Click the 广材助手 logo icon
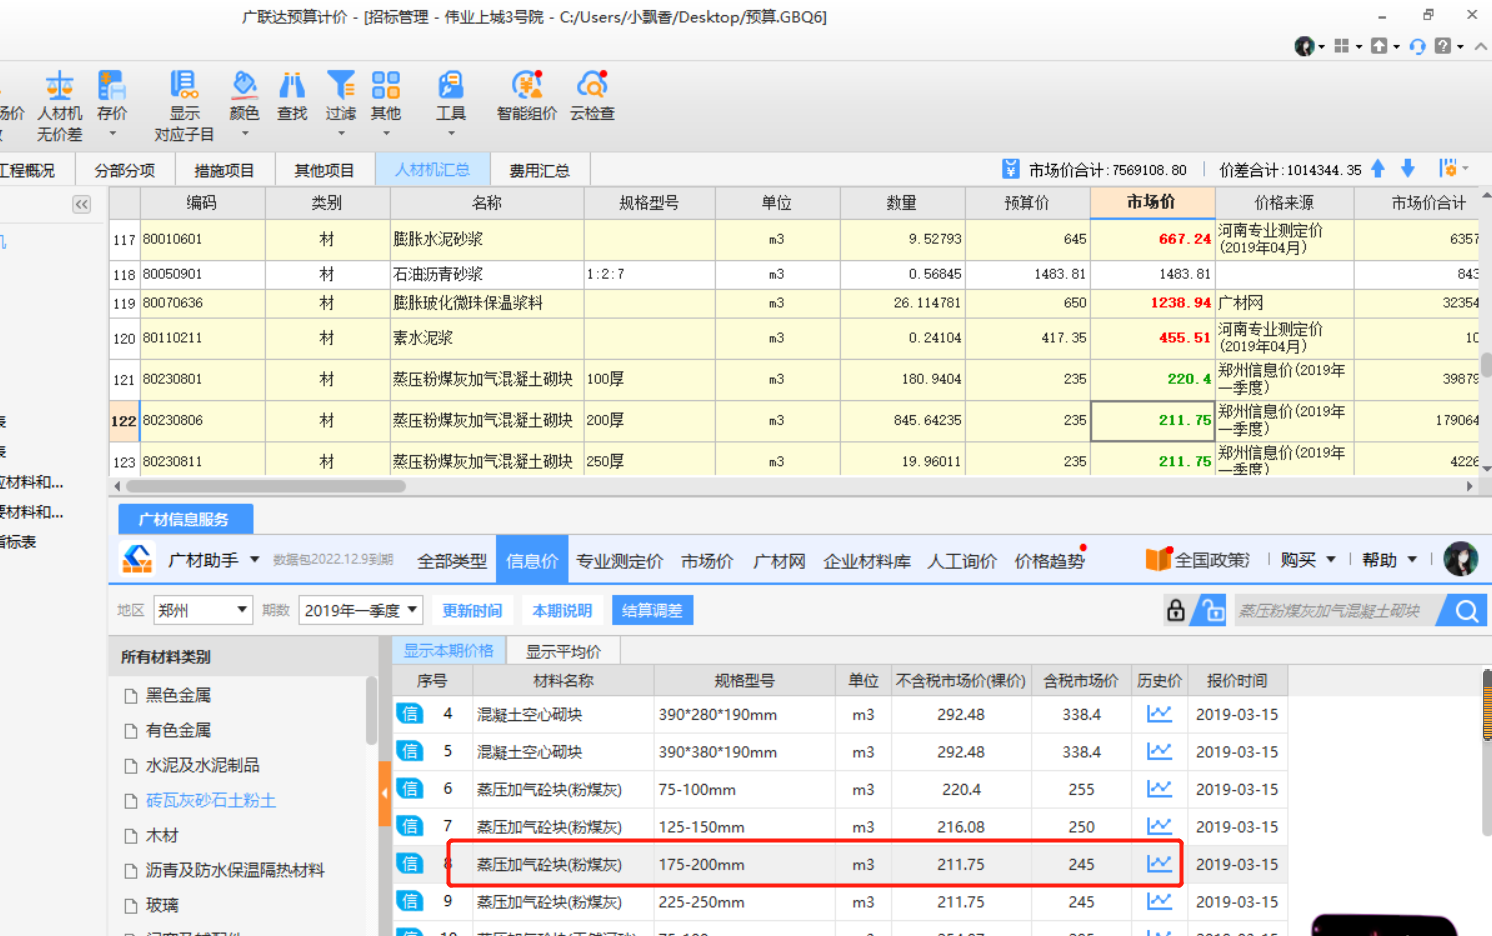 [137, 559]
